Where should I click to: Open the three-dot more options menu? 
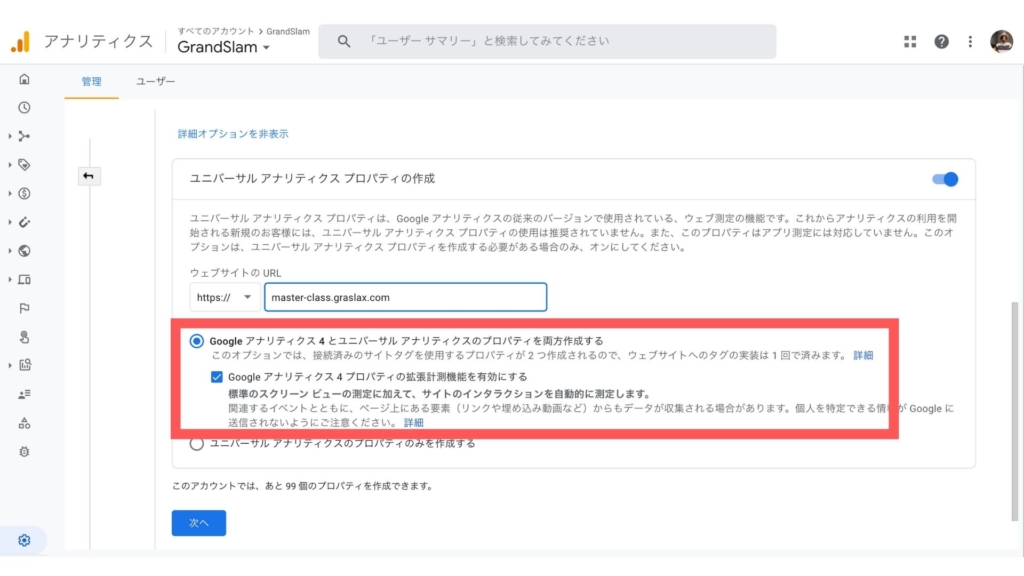point(970,41)
